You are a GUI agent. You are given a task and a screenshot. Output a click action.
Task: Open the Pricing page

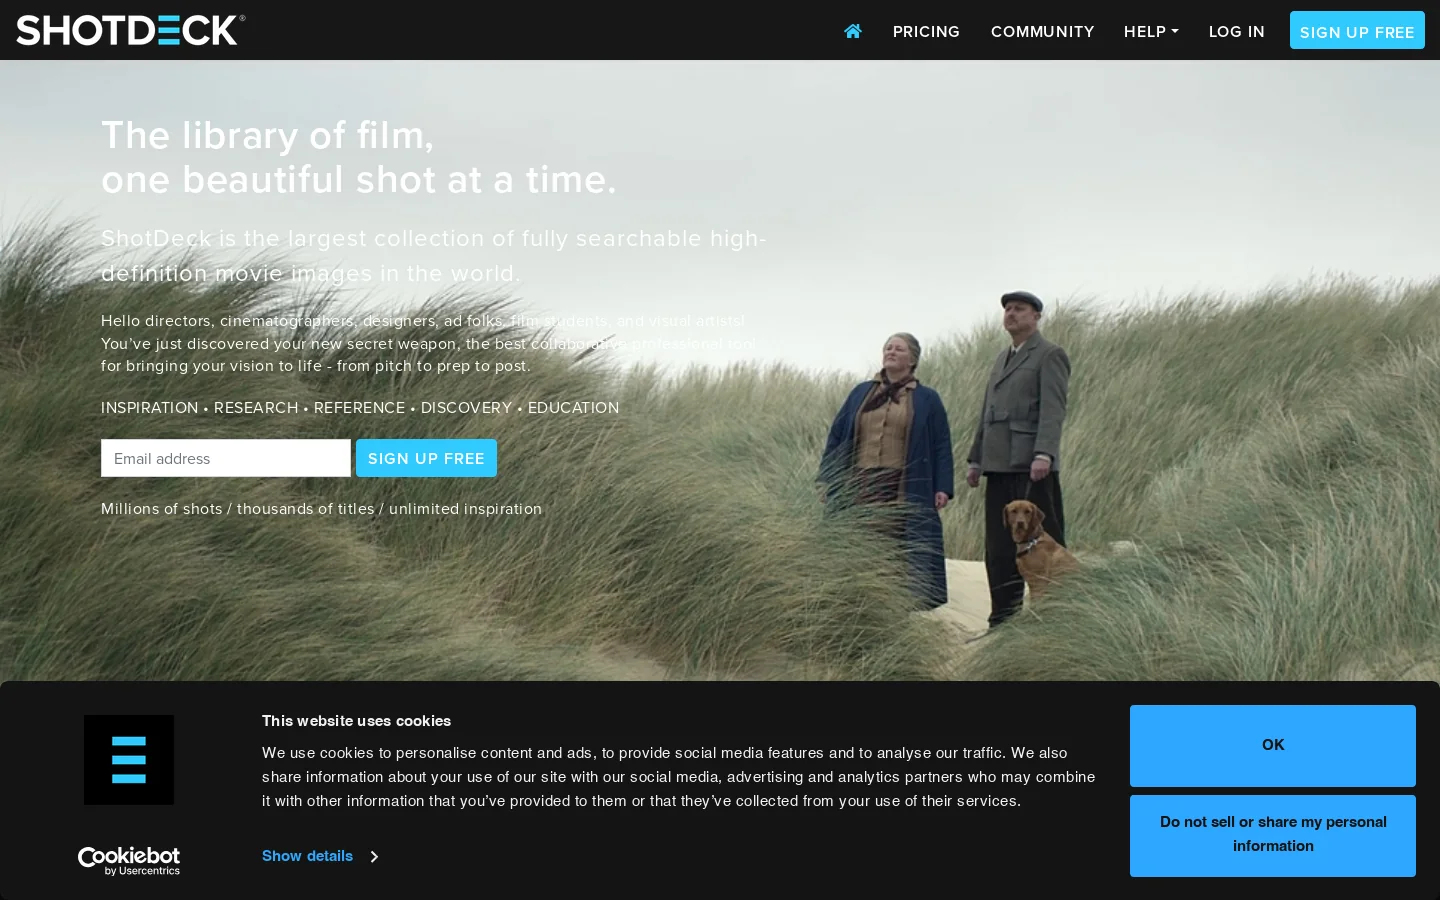coord(926,31)
